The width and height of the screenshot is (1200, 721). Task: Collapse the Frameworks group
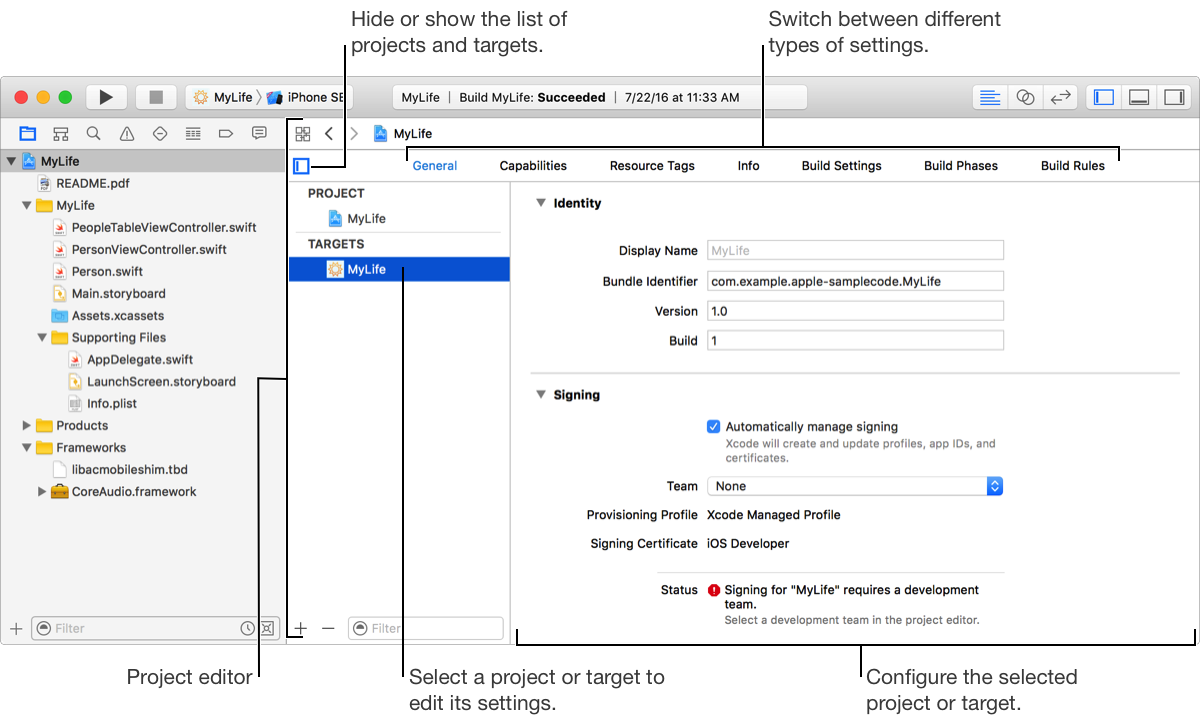click(x=27, y=447)
